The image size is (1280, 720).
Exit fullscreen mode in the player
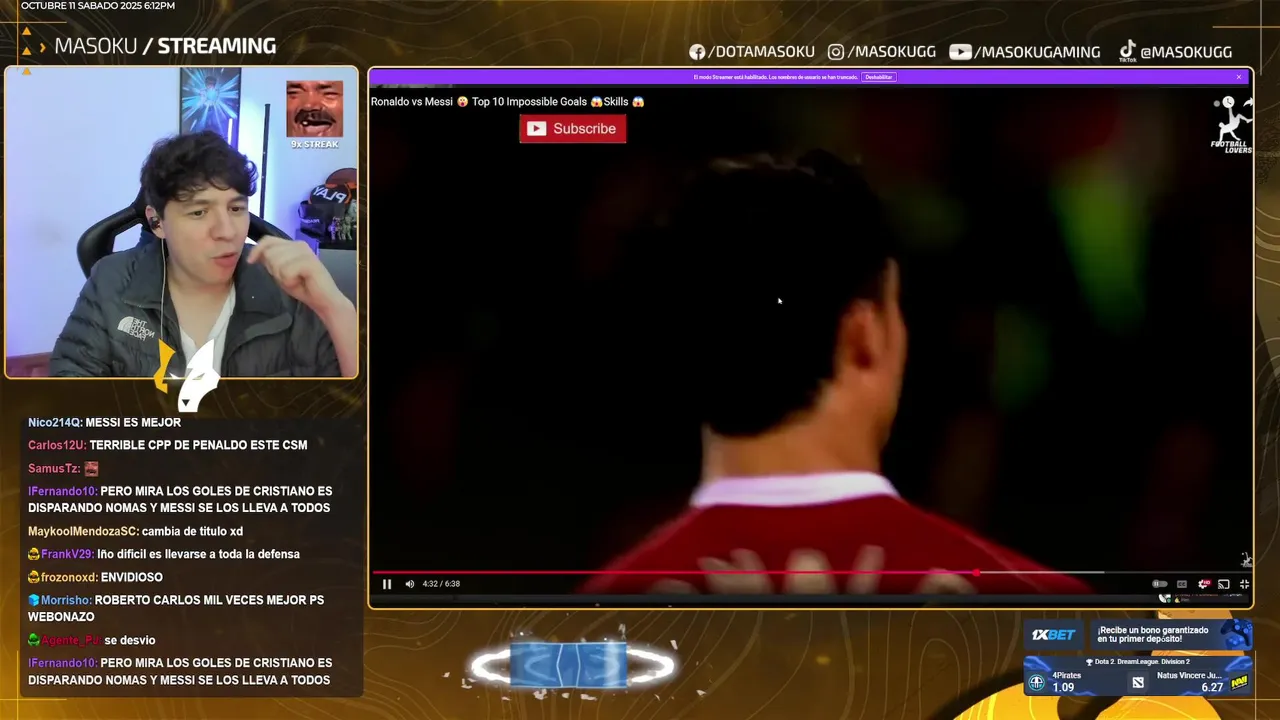pos(1245,584)
